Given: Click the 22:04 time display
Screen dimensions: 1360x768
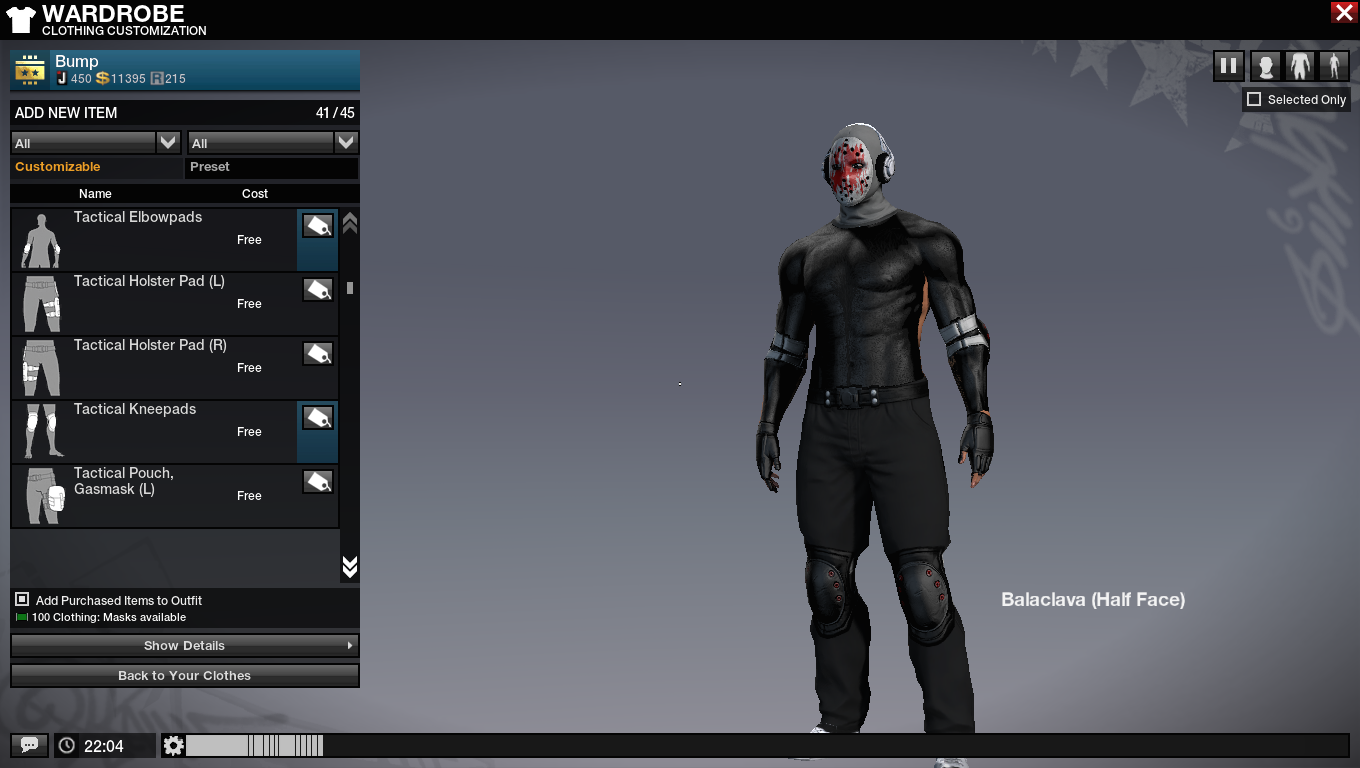Looking at the screenshot, I should (104, 746).
